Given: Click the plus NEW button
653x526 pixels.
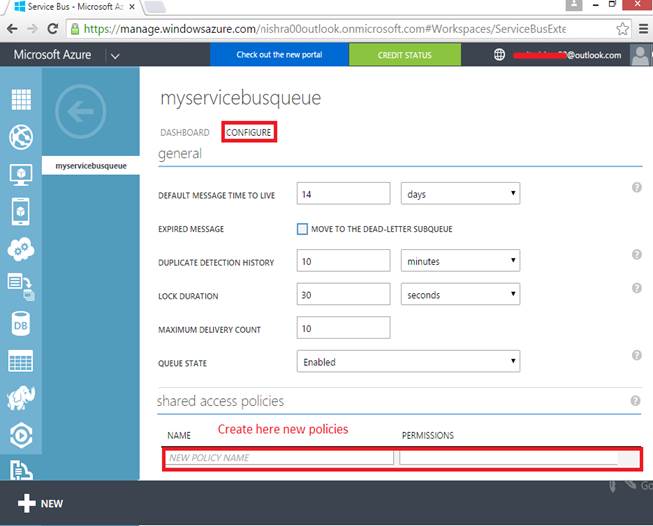Looking at the screenshot, I should pos(40,503).
